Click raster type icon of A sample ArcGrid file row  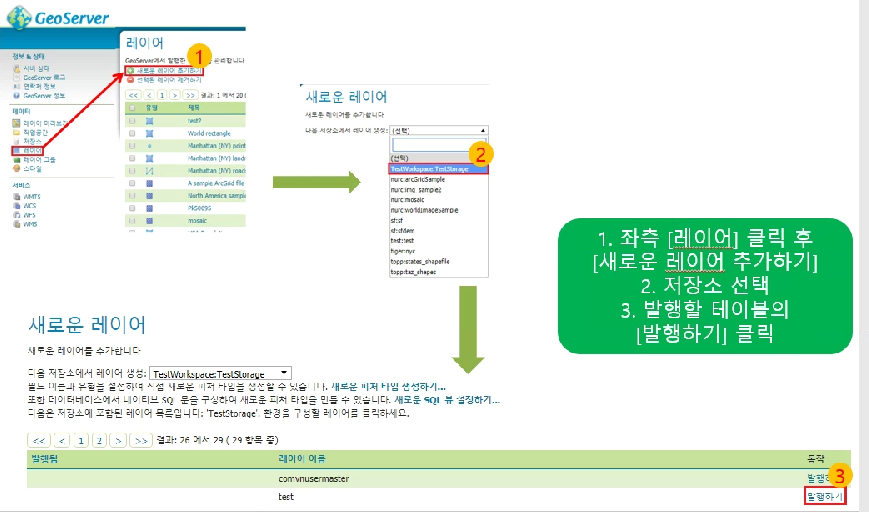[149, 183]
